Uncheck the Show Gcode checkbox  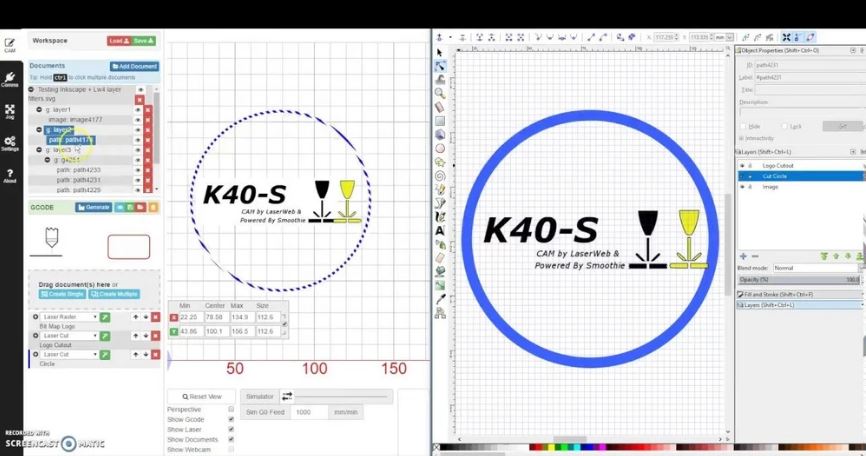231,419
